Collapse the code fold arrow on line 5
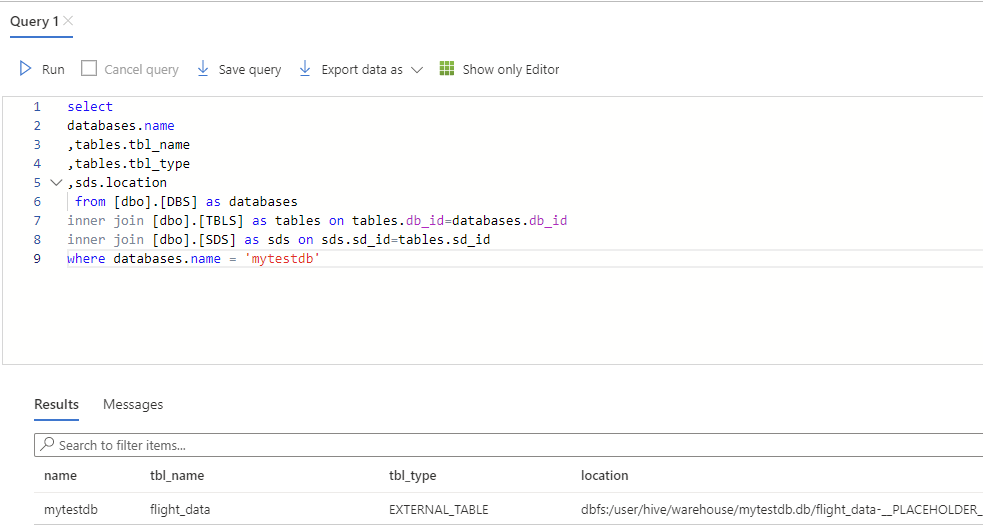983x529 pixels. coord(55,183)
